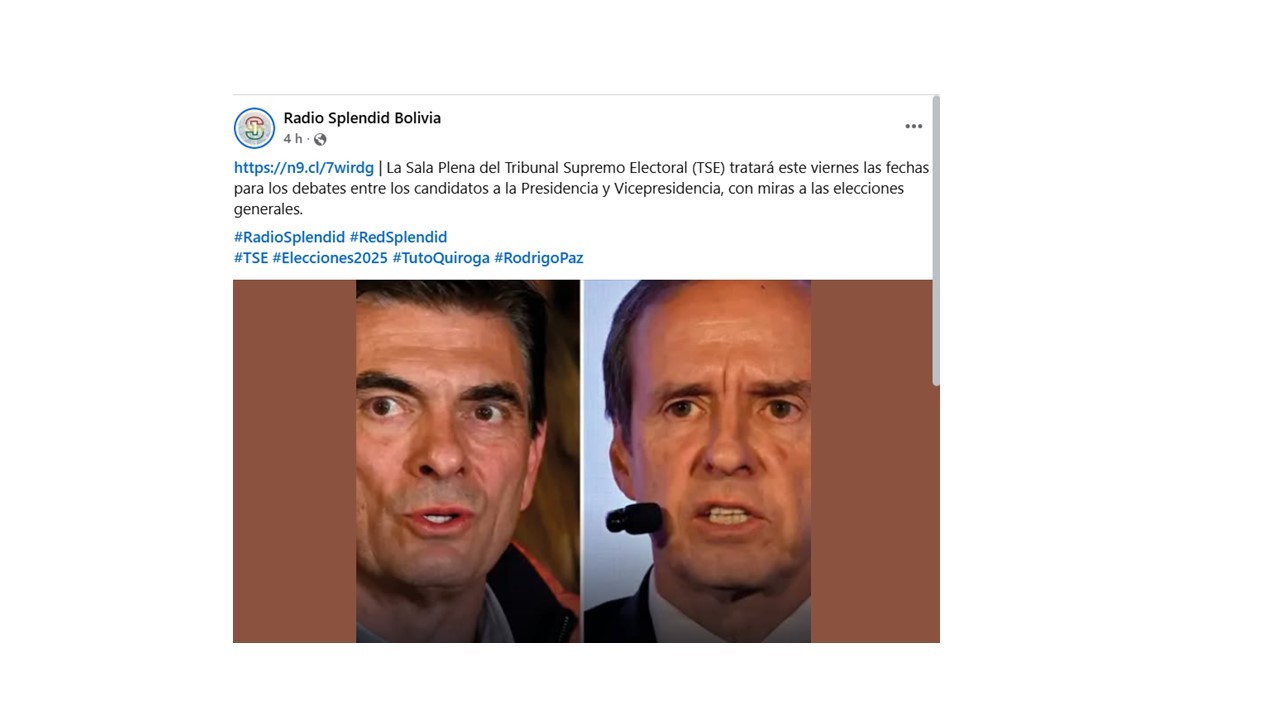This screenshot has height=720, width=1280.
Task: Open the #Elecciones2025 hashtag
Action: click(330, 258)
